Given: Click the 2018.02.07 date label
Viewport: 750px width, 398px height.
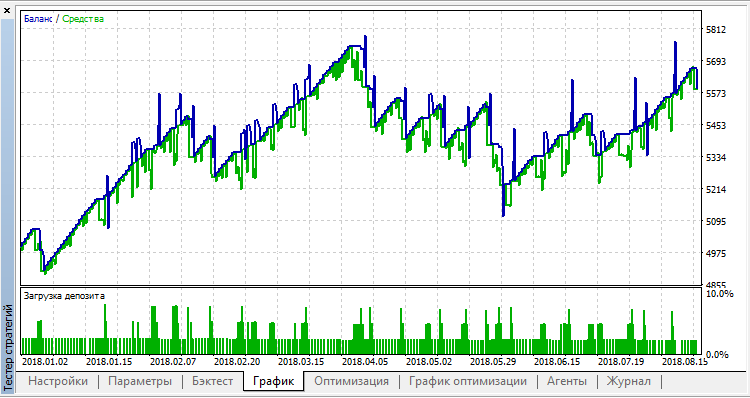Looking at the screenshot, I should pyautogui.click(x=173, y=362).
